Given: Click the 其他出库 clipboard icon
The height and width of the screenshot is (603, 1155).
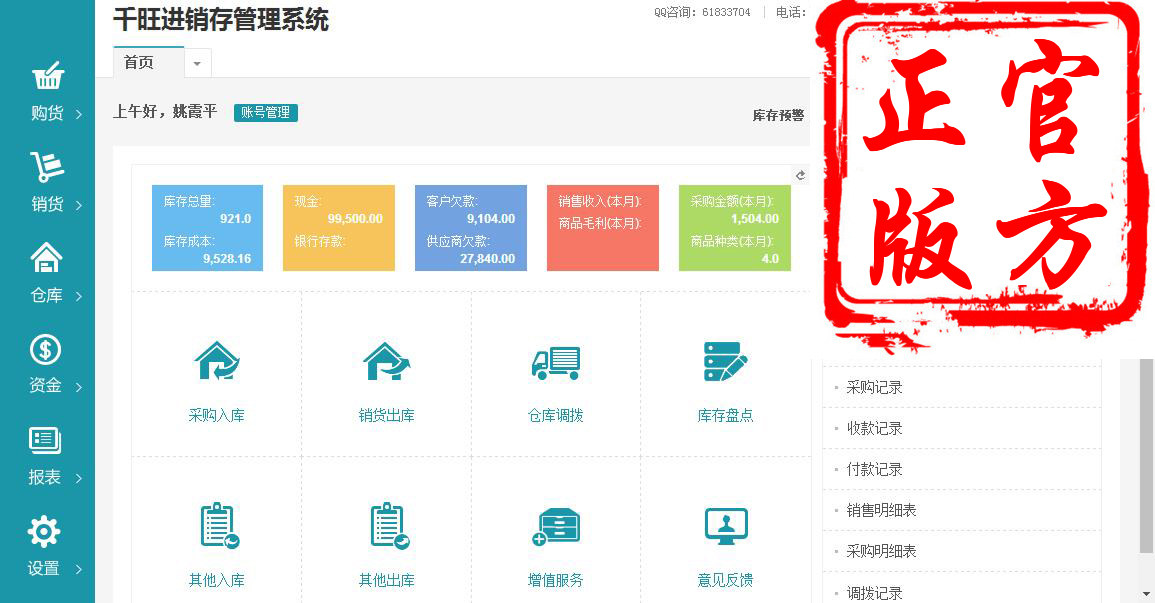Looking at the screenshot, I should coord(389,526).
